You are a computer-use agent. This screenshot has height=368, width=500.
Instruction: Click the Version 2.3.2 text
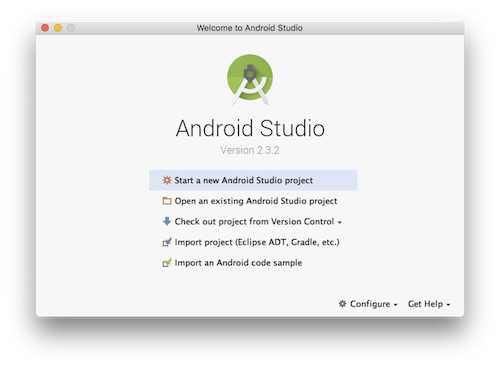pos(250,150)
